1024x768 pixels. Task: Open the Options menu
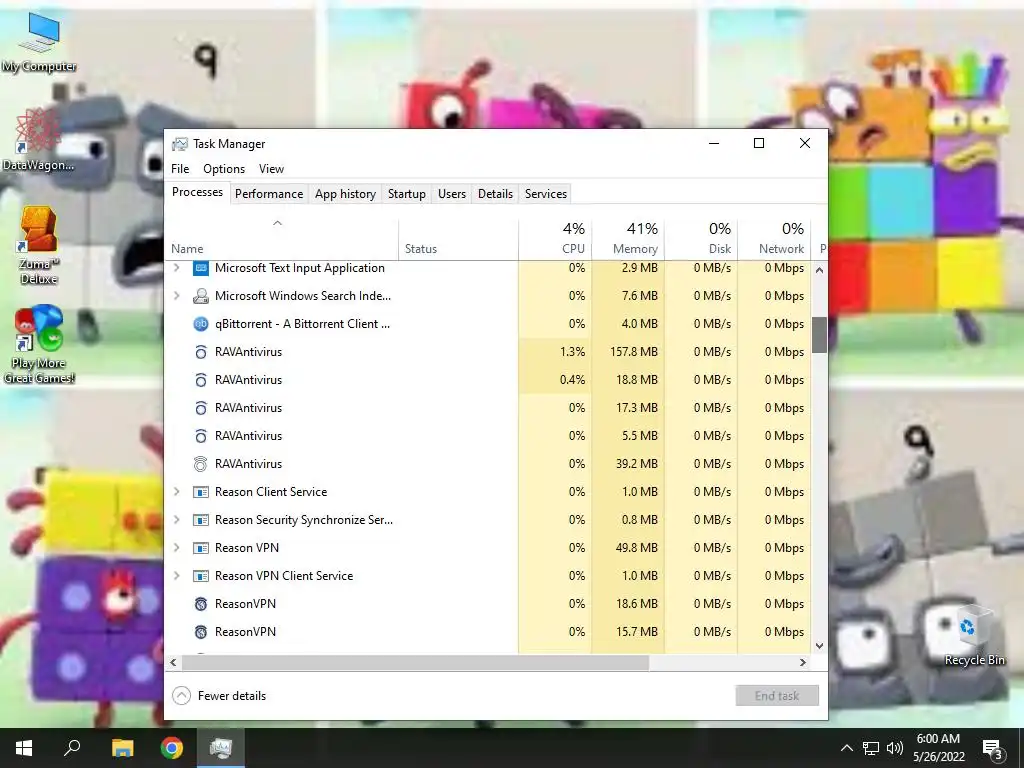[x=224, y=169]
